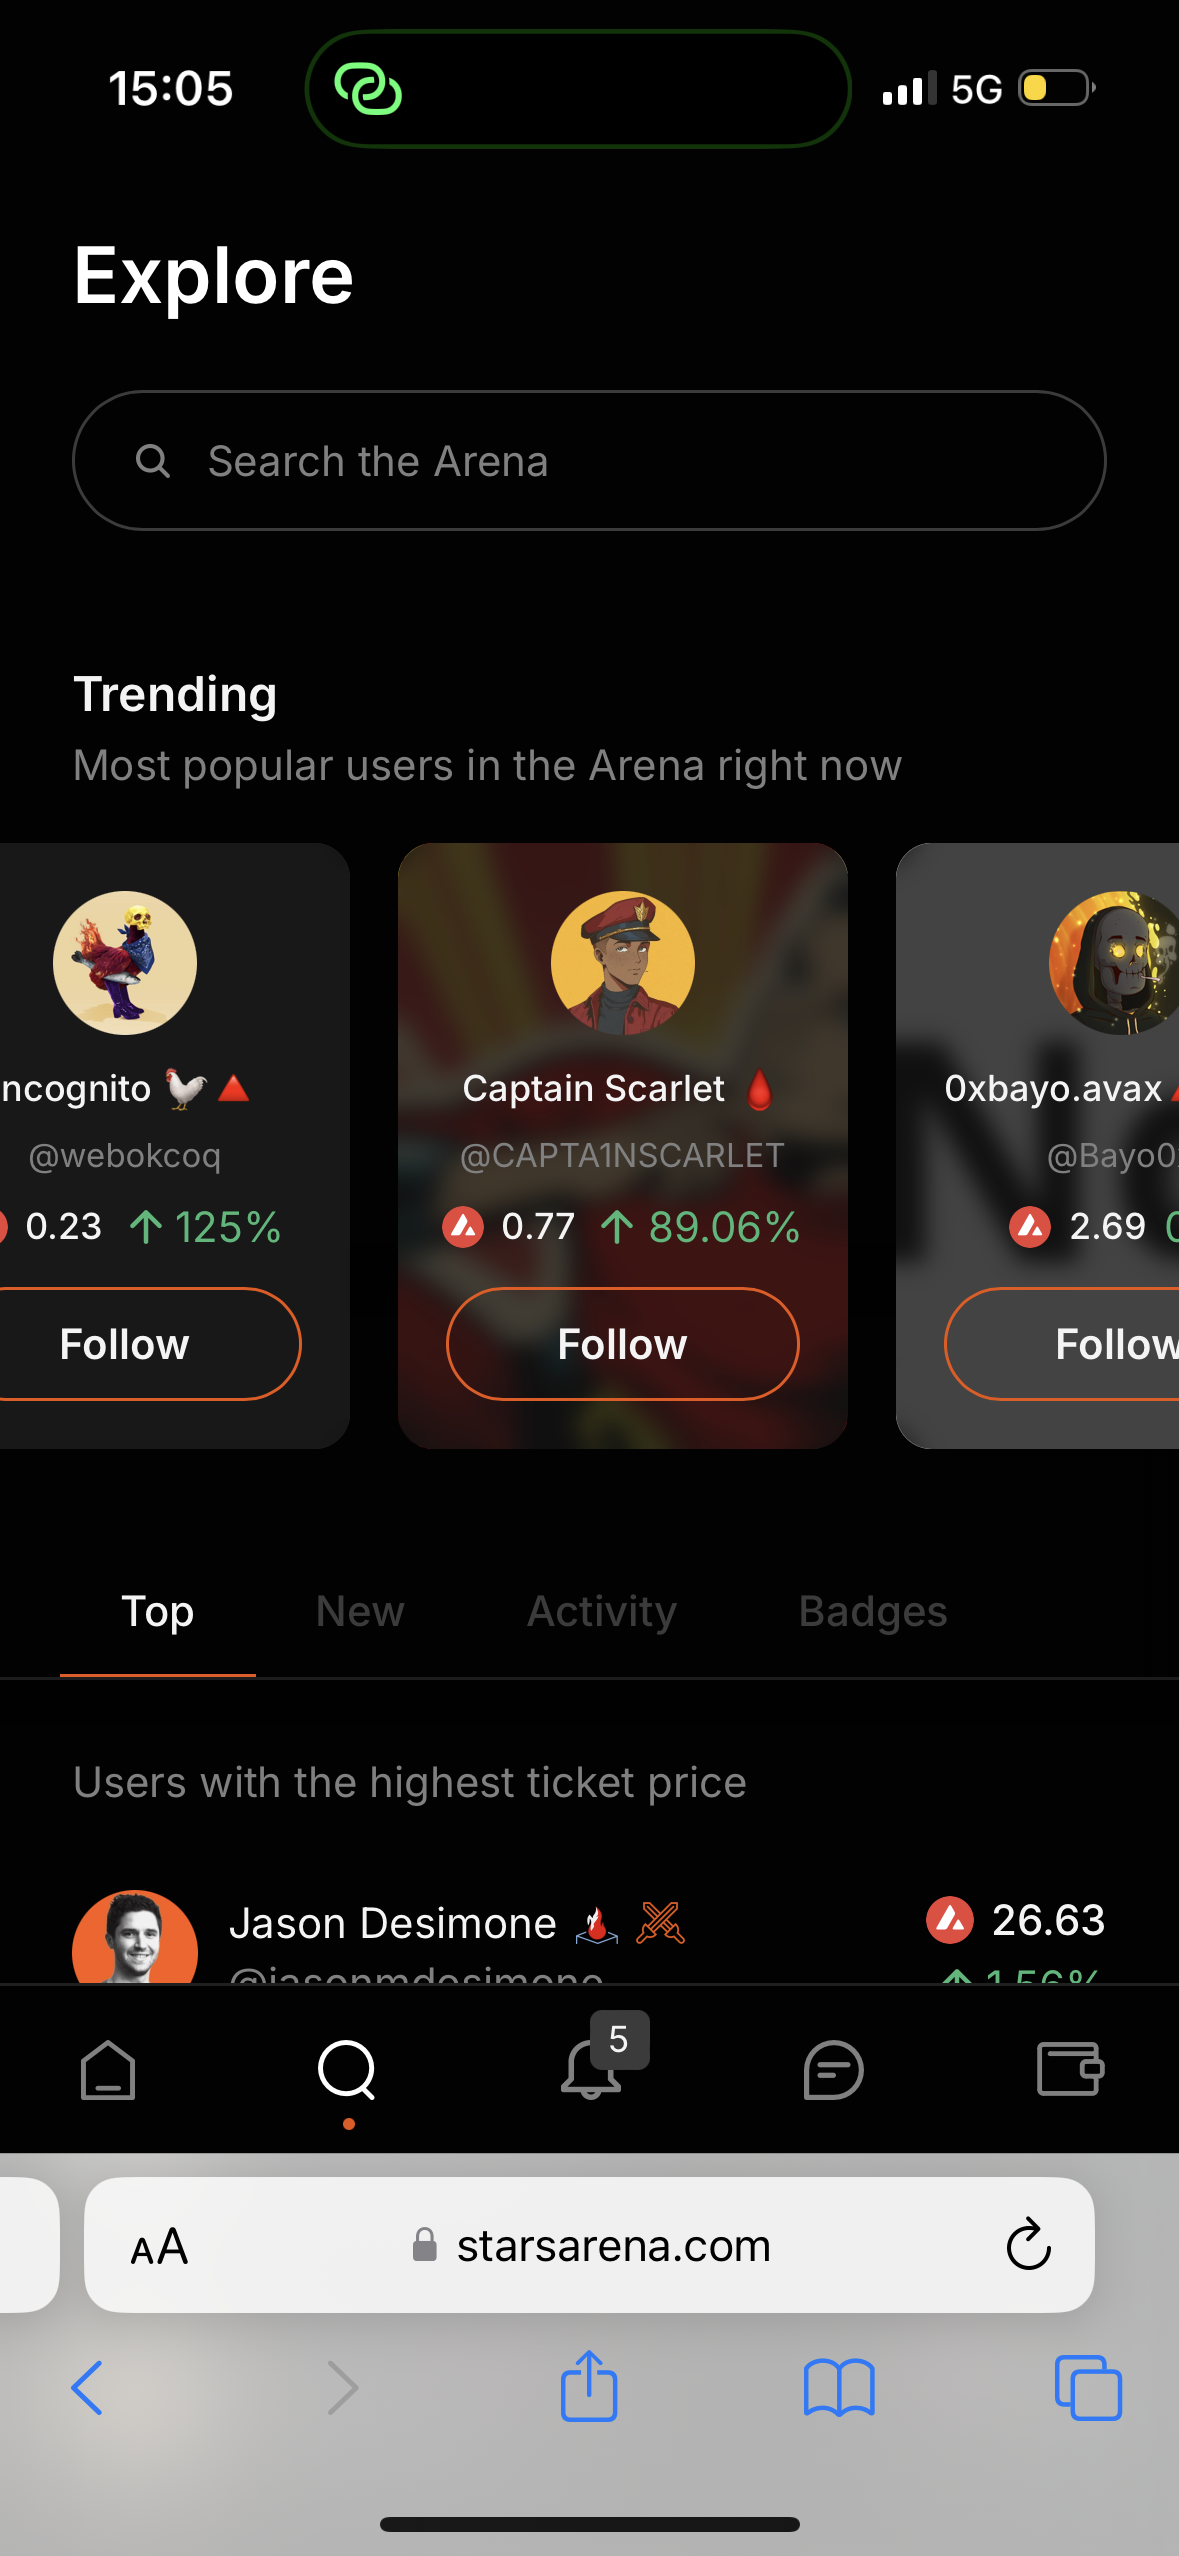Go back with Safari back arrow

click(87, 2388)
